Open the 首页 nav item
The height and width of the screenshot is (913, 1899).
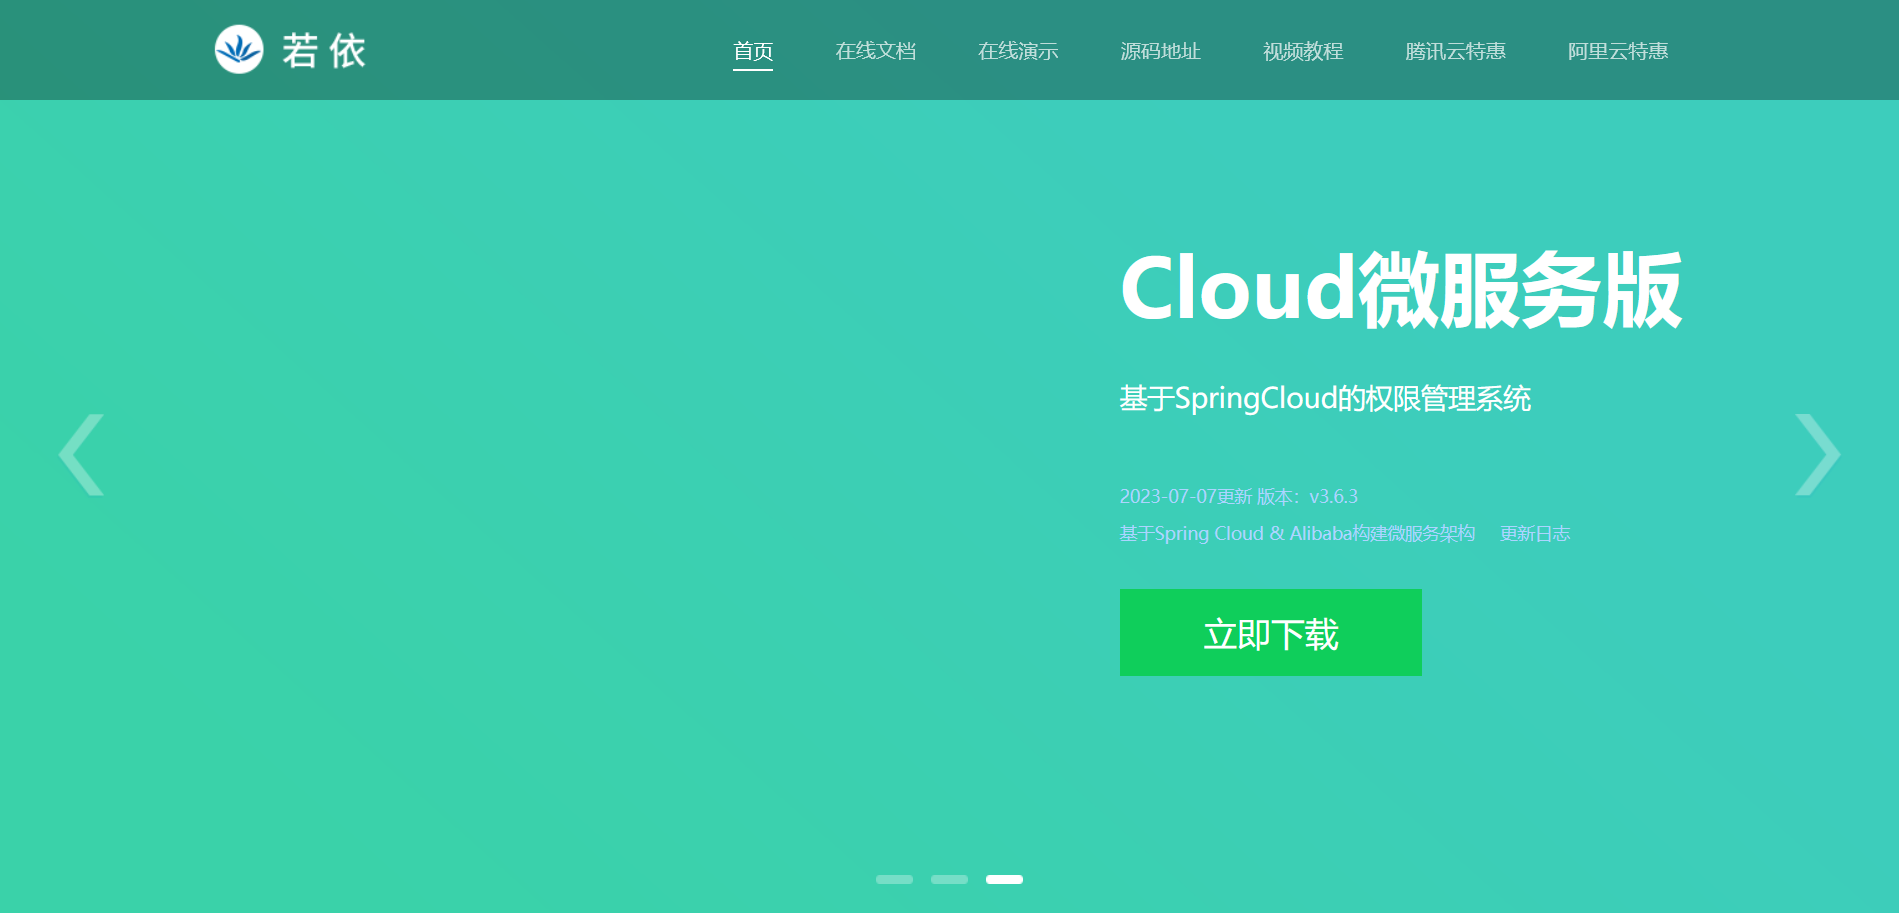(x=753, y=51)
